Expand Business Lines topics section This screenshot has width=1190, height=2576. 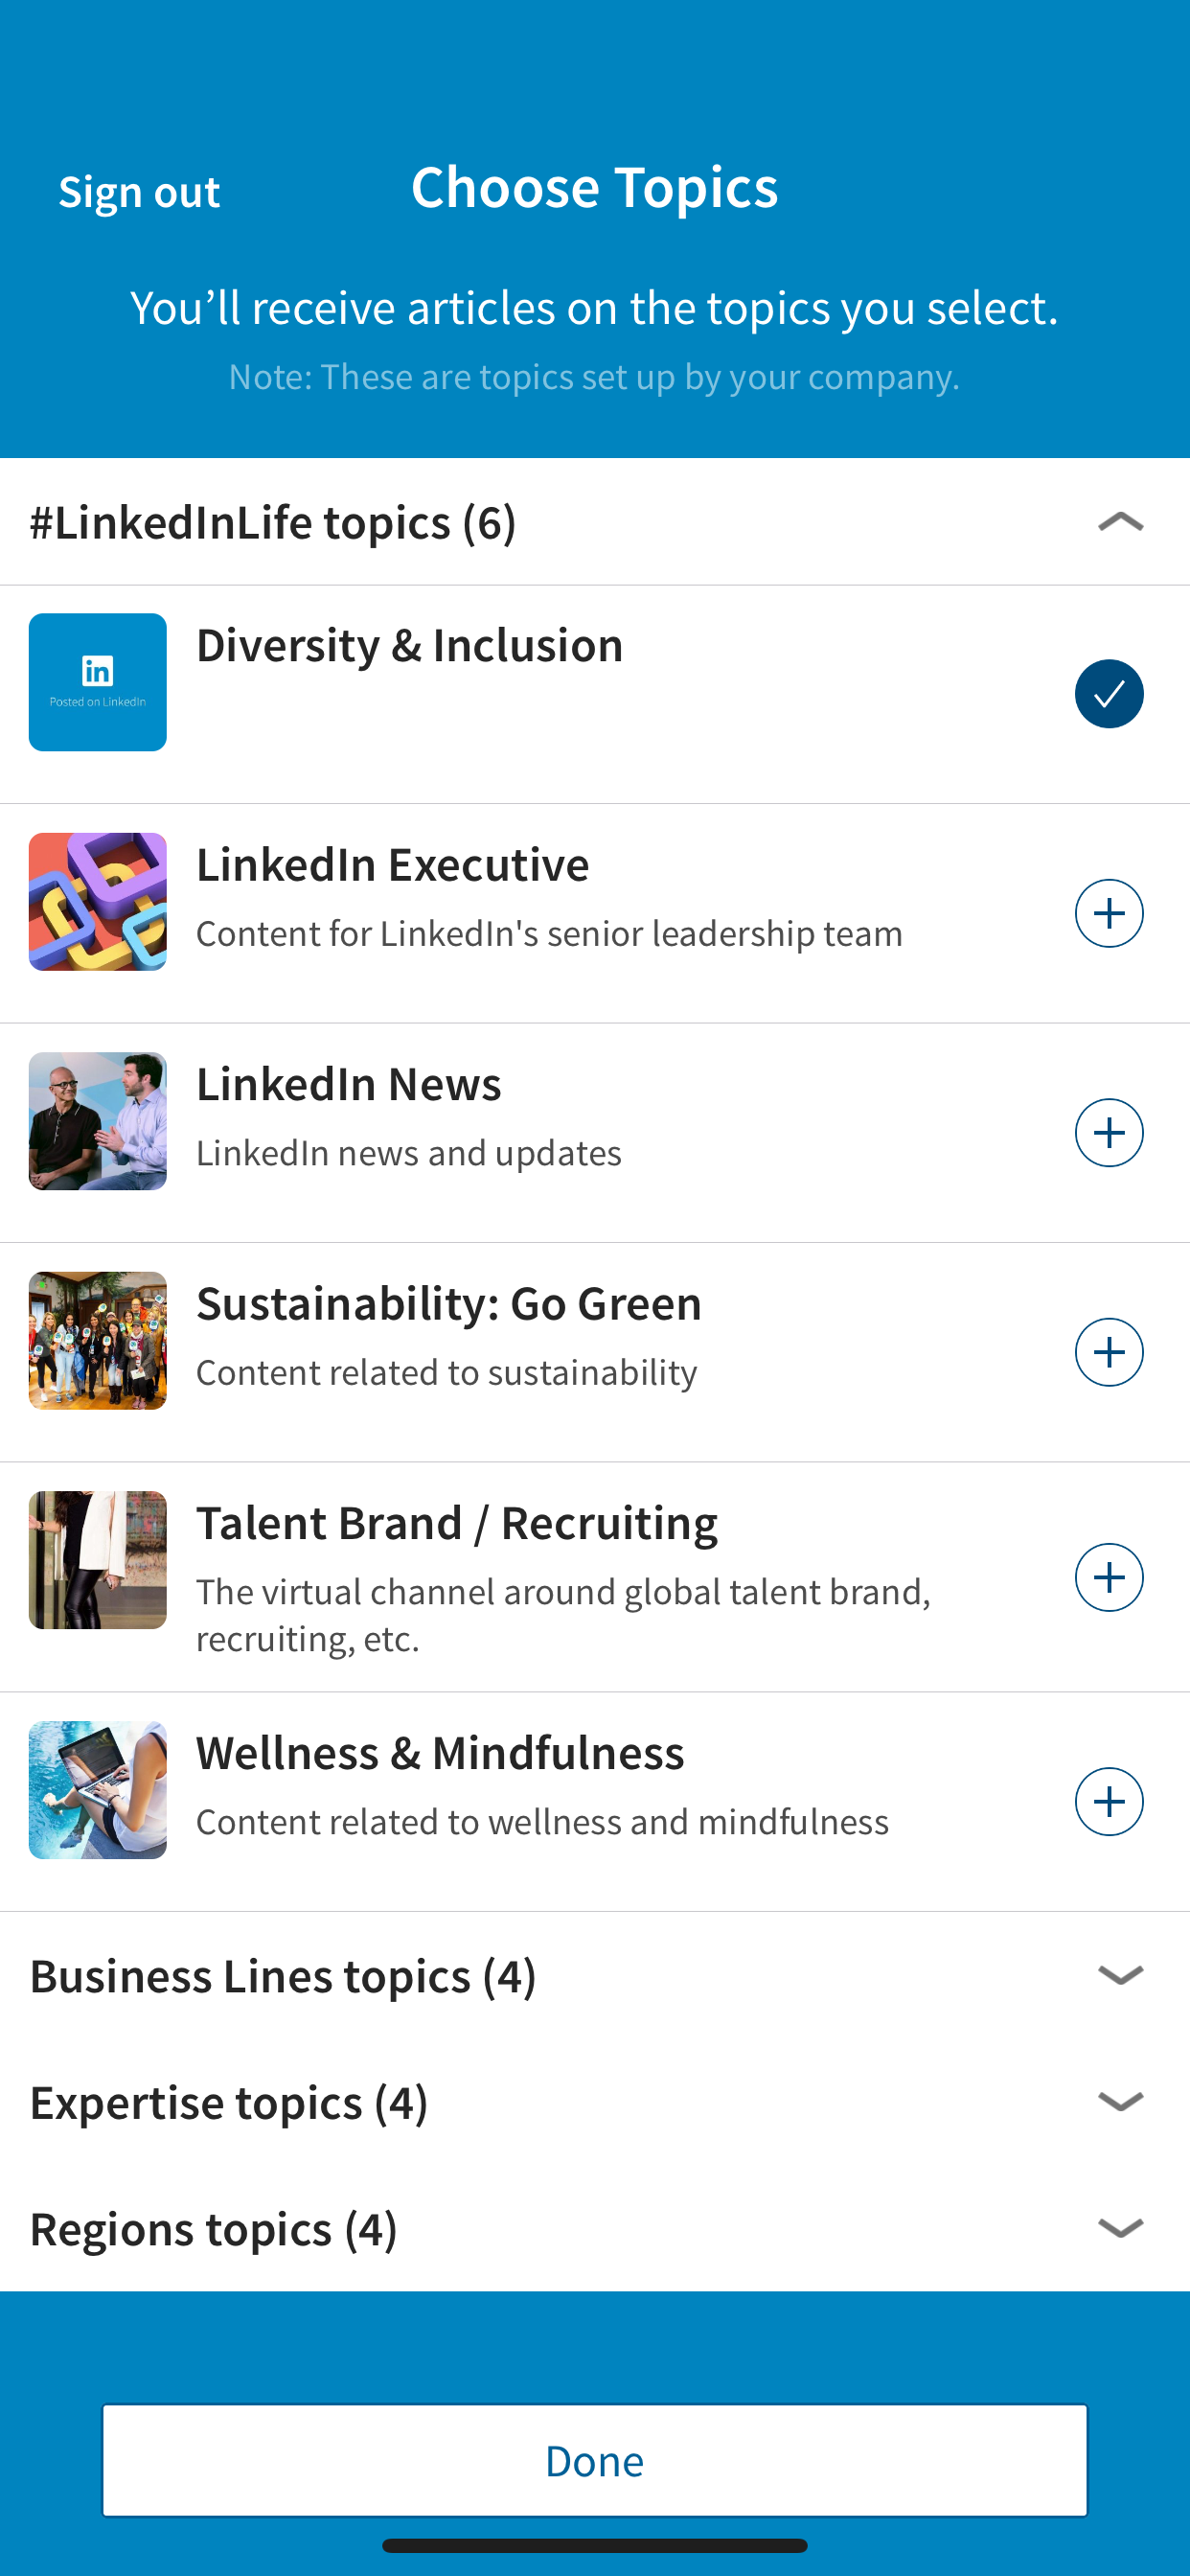1120,1975
